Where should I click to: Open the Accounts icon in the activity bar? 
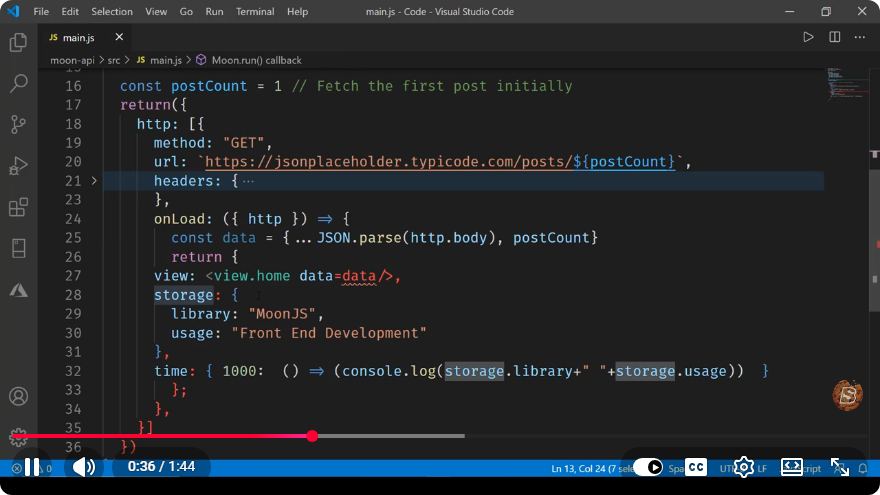18,396
